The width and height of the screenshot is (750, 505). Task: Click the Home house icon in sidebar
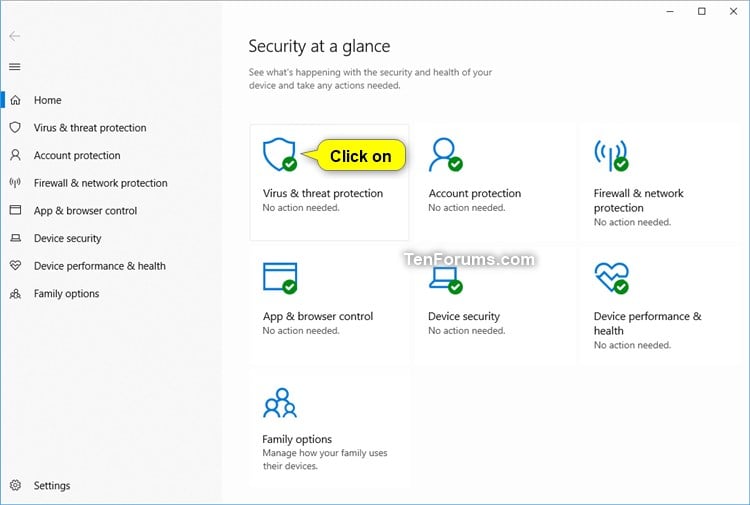15,100
